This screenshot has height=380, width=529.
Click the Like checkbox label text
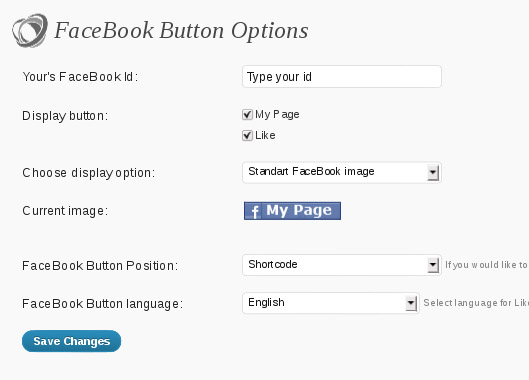(x=265, y=135)
